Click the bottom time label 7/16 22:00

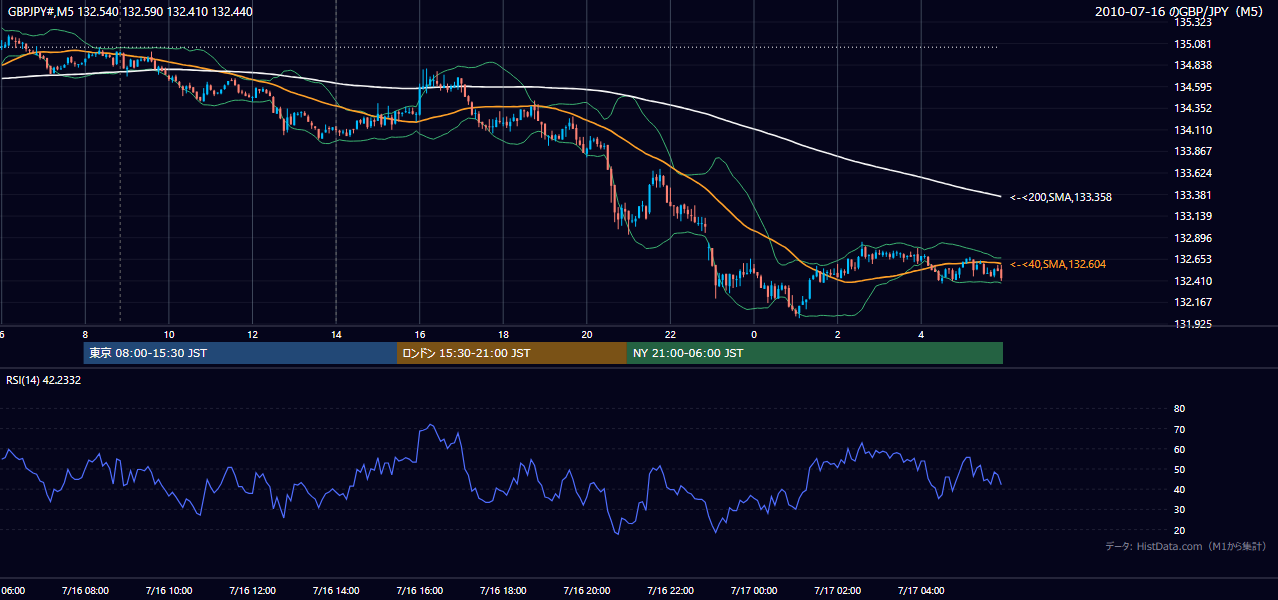pos(671,590)
